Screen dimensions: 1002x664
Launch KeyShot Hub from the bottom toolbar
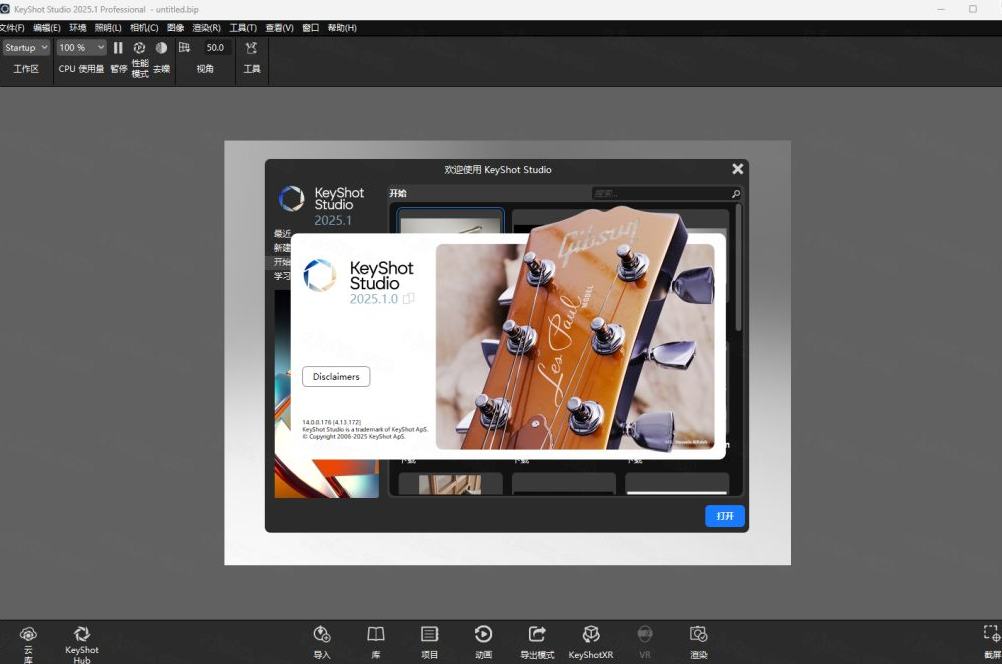coord(82,634)
